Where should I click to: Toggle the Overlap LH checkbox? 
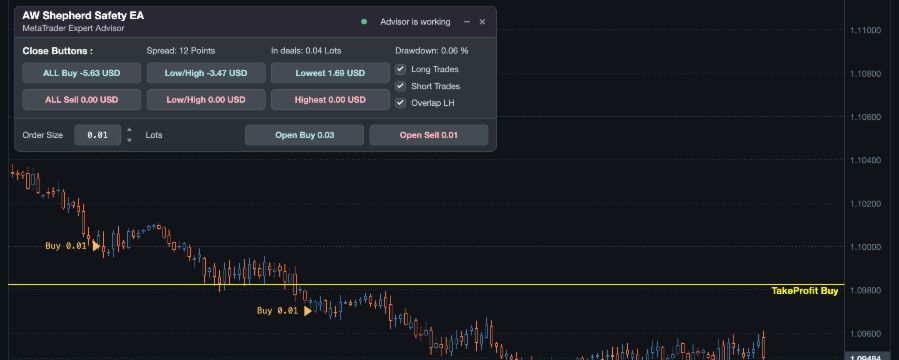[x=401, y=103]
